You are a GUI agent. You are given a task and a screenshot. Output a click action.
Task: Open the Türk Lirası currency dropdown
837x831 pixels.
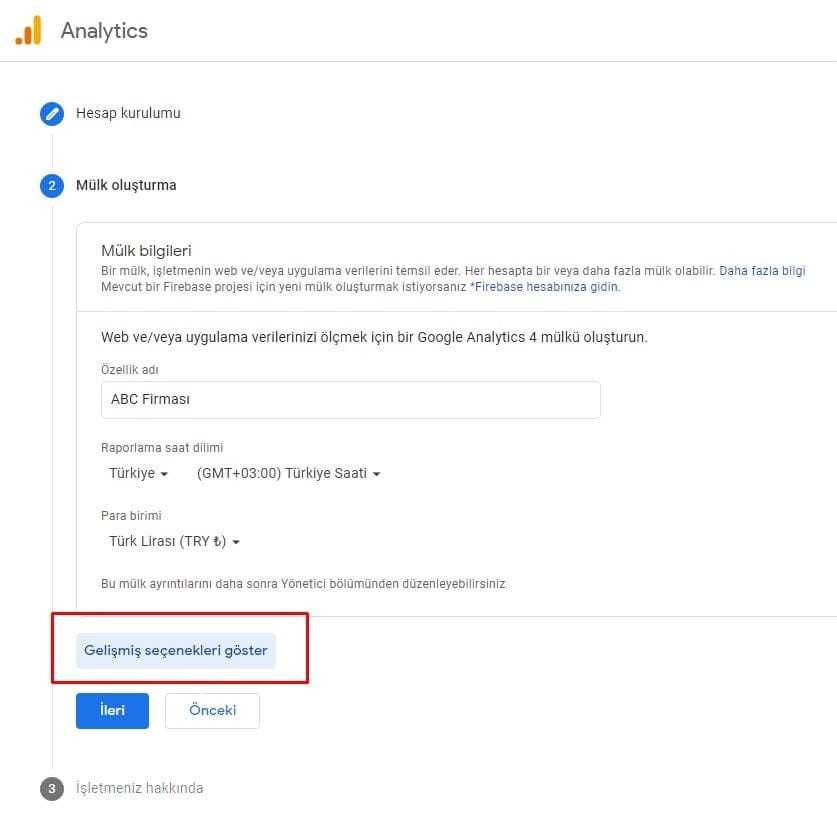click(174, 542)
